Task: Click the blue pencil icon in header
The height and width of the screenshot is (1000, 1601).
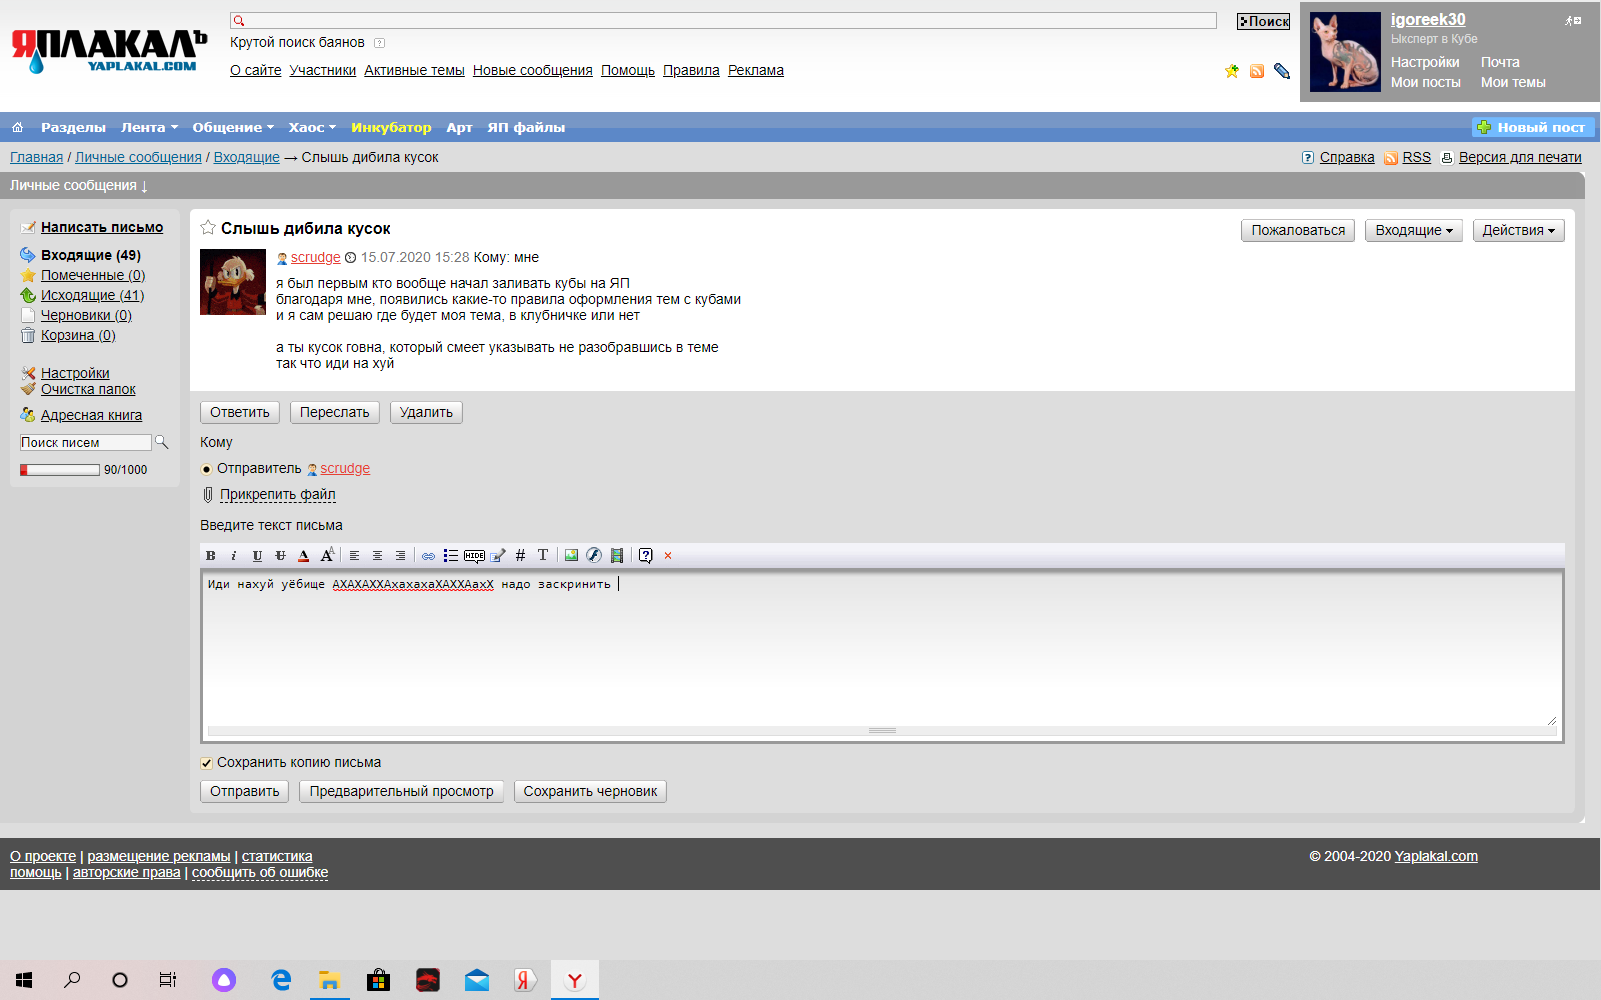Action: tap(1282, 71)
